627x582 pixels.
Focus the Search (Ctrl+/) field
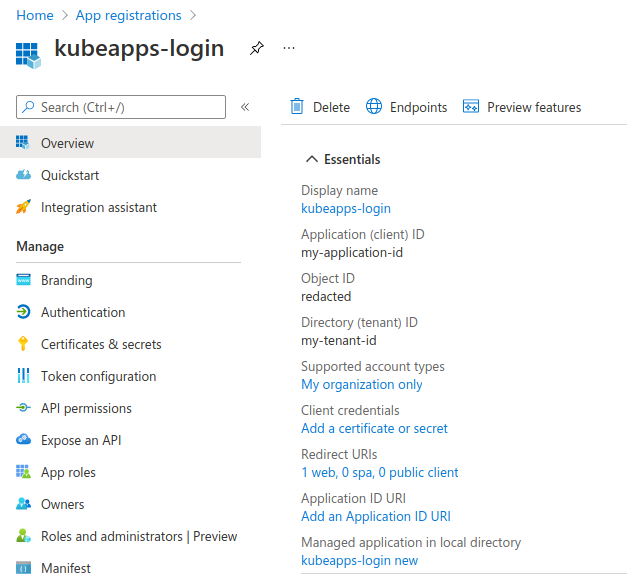click(121, 107)
